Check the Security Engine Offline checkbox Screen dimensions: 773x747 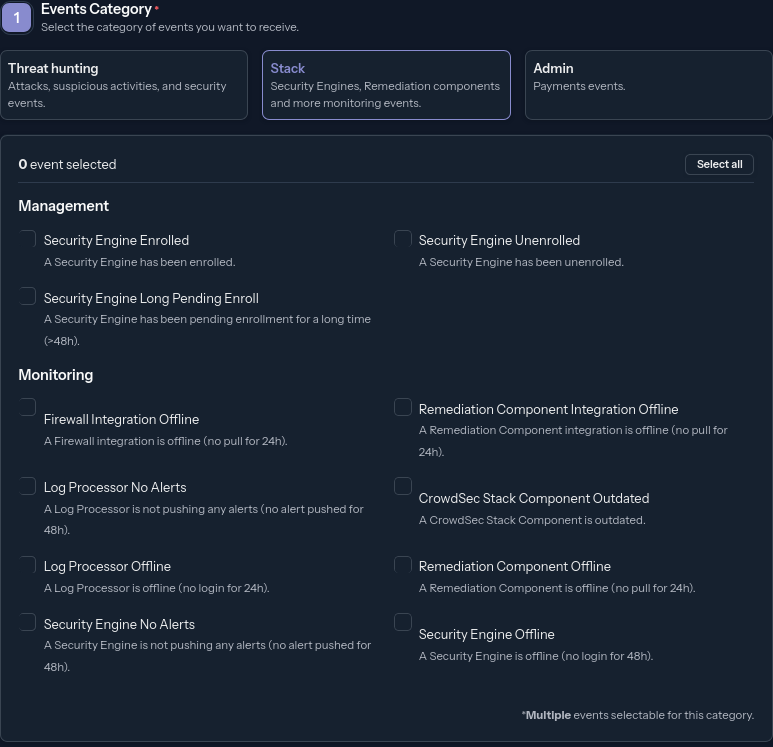(x=403, y=623)
